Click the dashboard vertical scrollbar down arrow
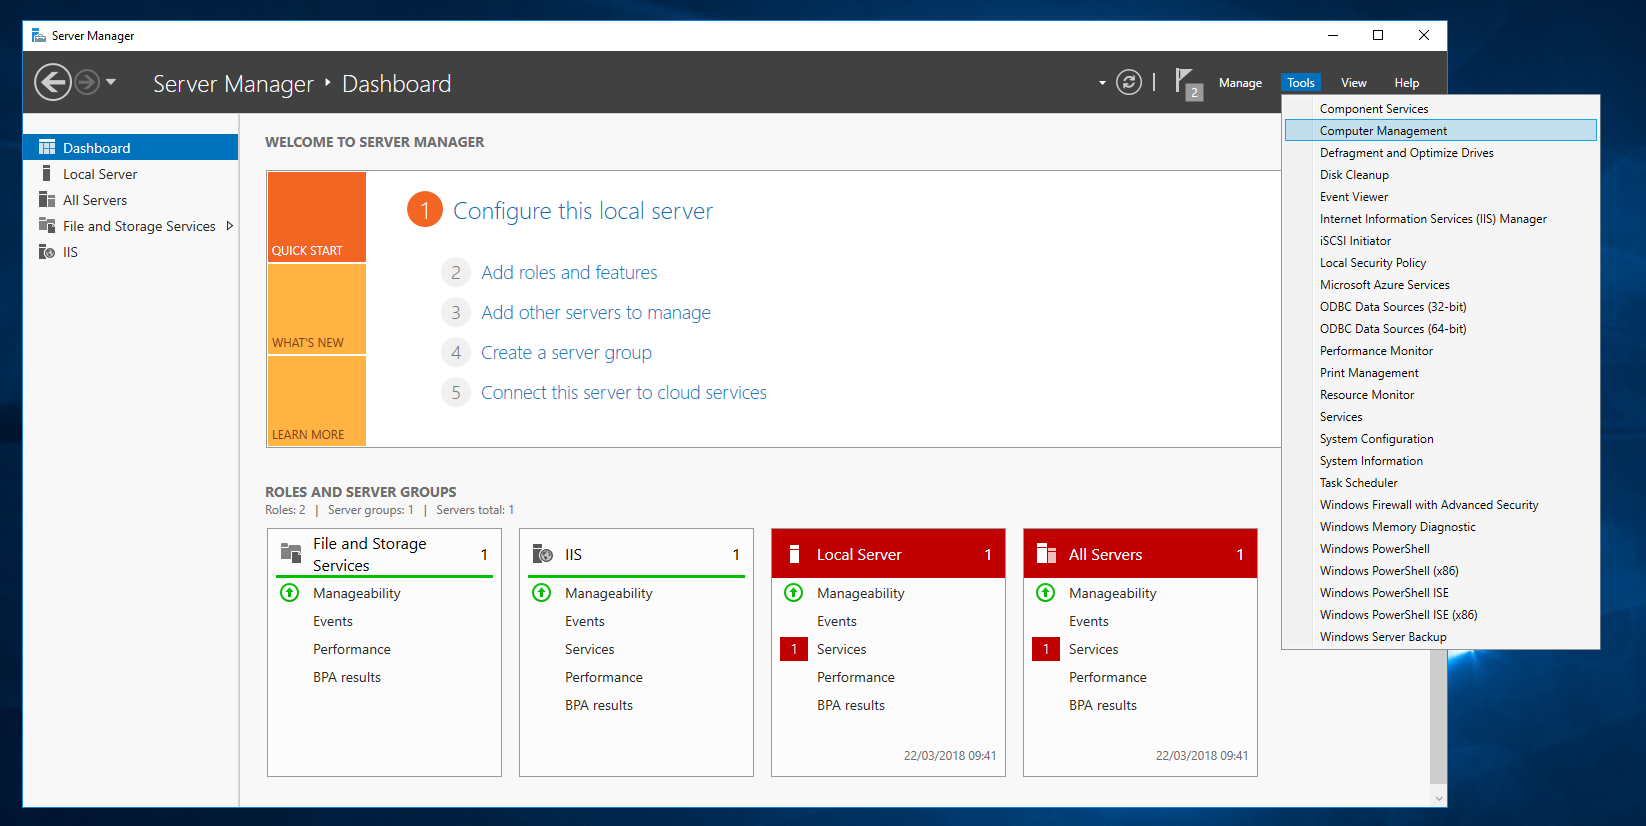Viewport: 1646px width, 826px height. coord(1439,798)
